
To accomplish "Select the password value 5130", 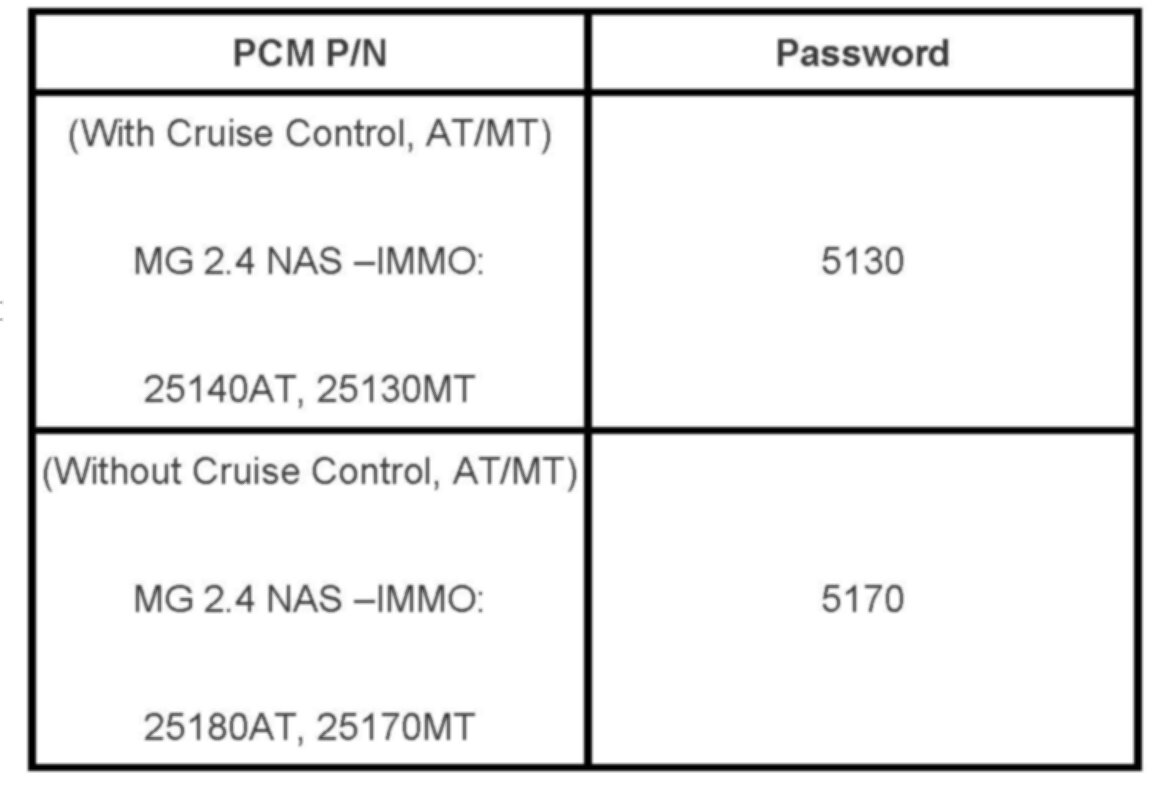I will click(862, 263).
